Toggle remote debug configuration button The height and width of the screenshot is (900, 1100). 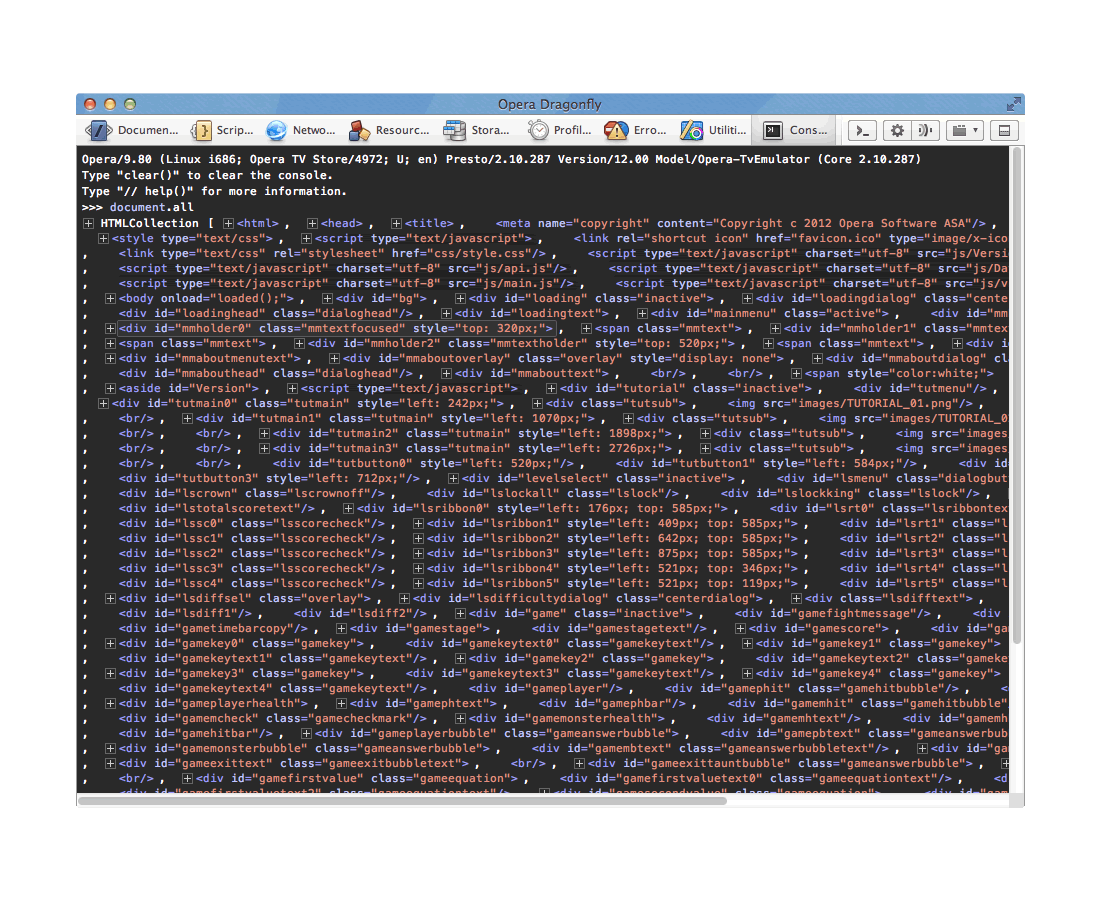pyautogui.click(x=926, y=130)
